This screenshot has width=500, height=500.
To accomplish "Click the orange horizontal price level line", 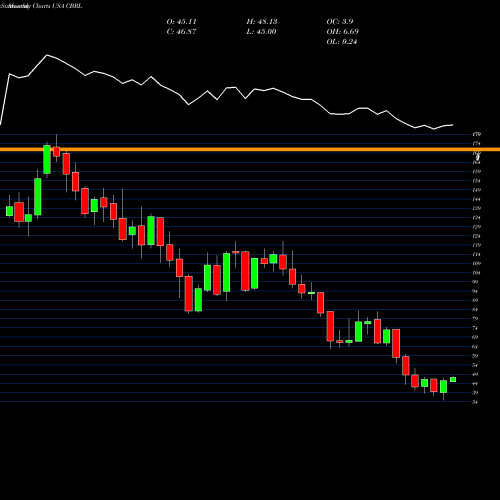I will click(250, 149).
